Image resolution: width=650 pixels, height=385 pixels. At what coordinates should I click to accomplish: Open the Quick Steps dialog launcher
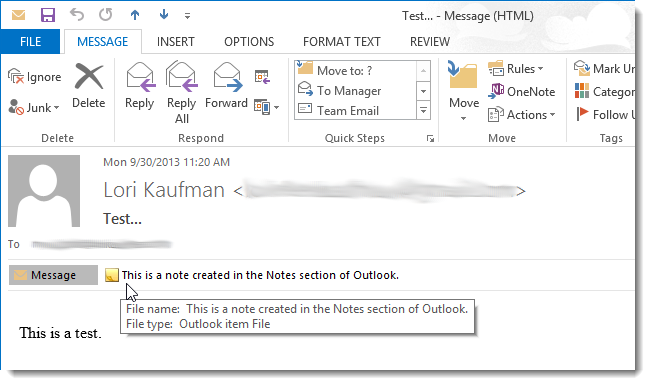pyautogui.click(x=430, y=139)
